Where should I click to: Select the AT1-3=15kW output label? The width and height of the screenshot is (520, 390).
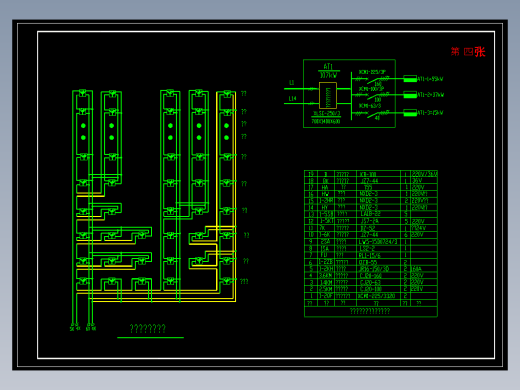[x=430, y=113]
